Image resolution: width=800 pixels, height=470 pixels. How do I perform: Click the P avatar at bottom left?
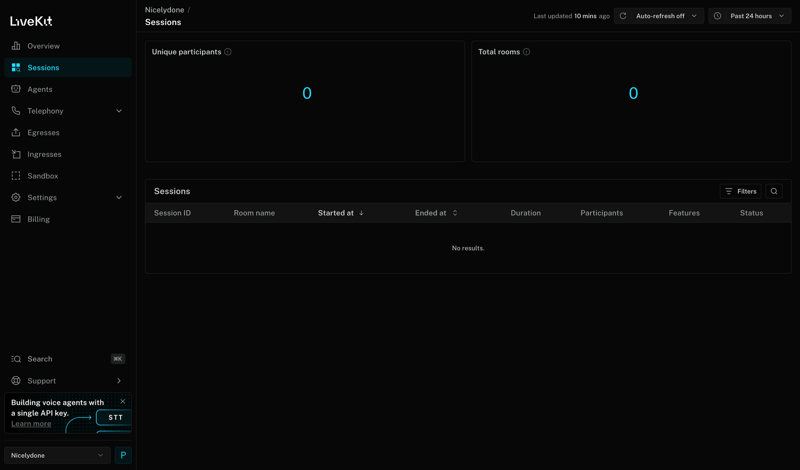[123, 455]
